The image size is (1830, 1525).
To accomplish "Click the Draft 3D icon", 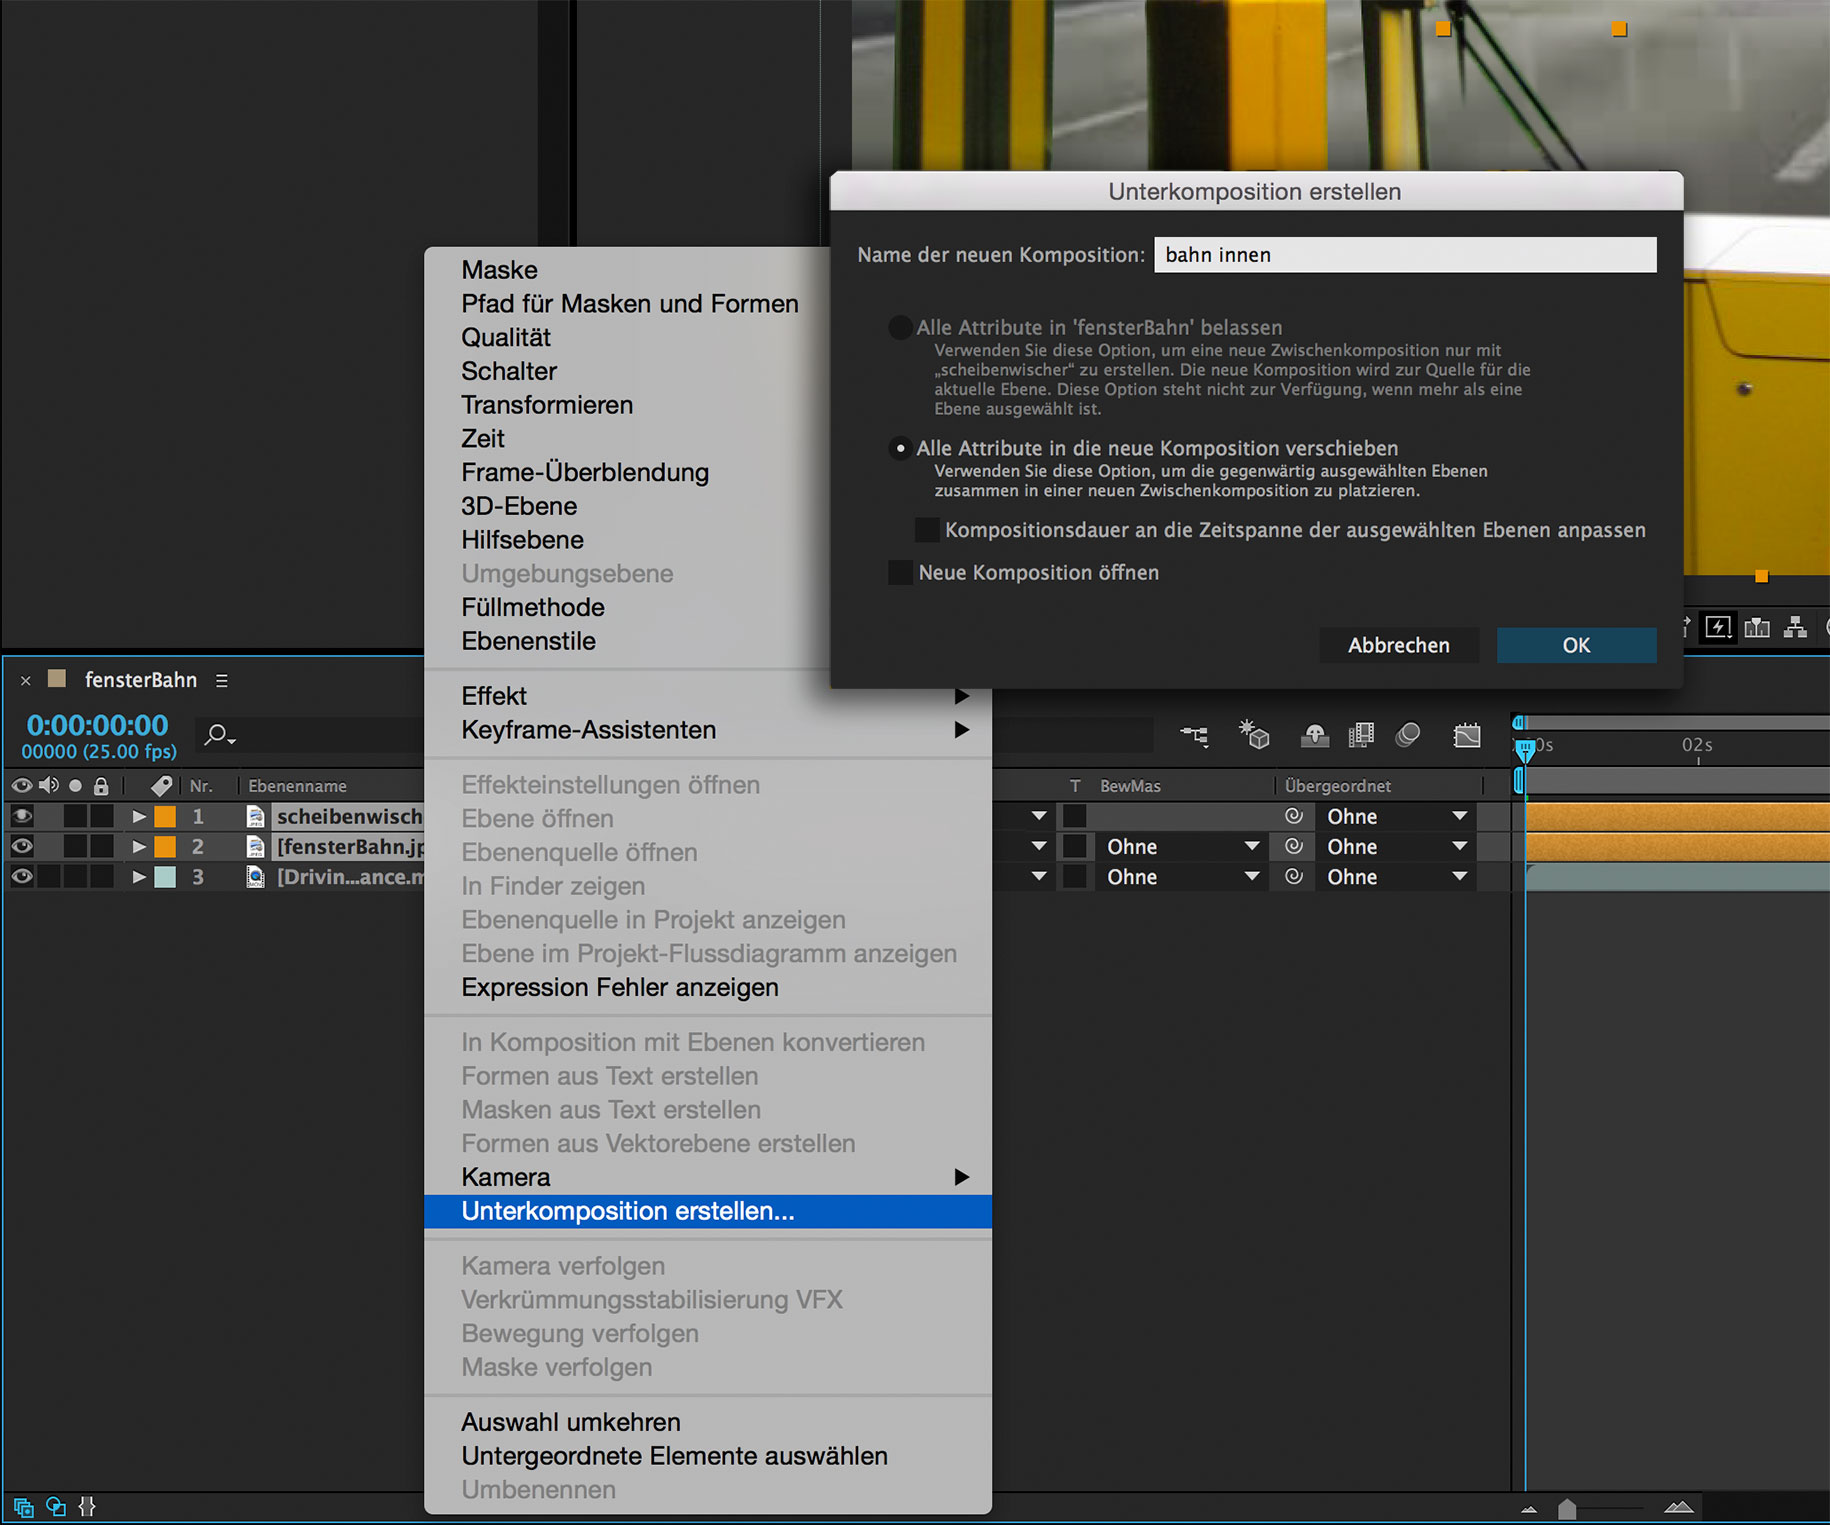I will [1254, 736].
